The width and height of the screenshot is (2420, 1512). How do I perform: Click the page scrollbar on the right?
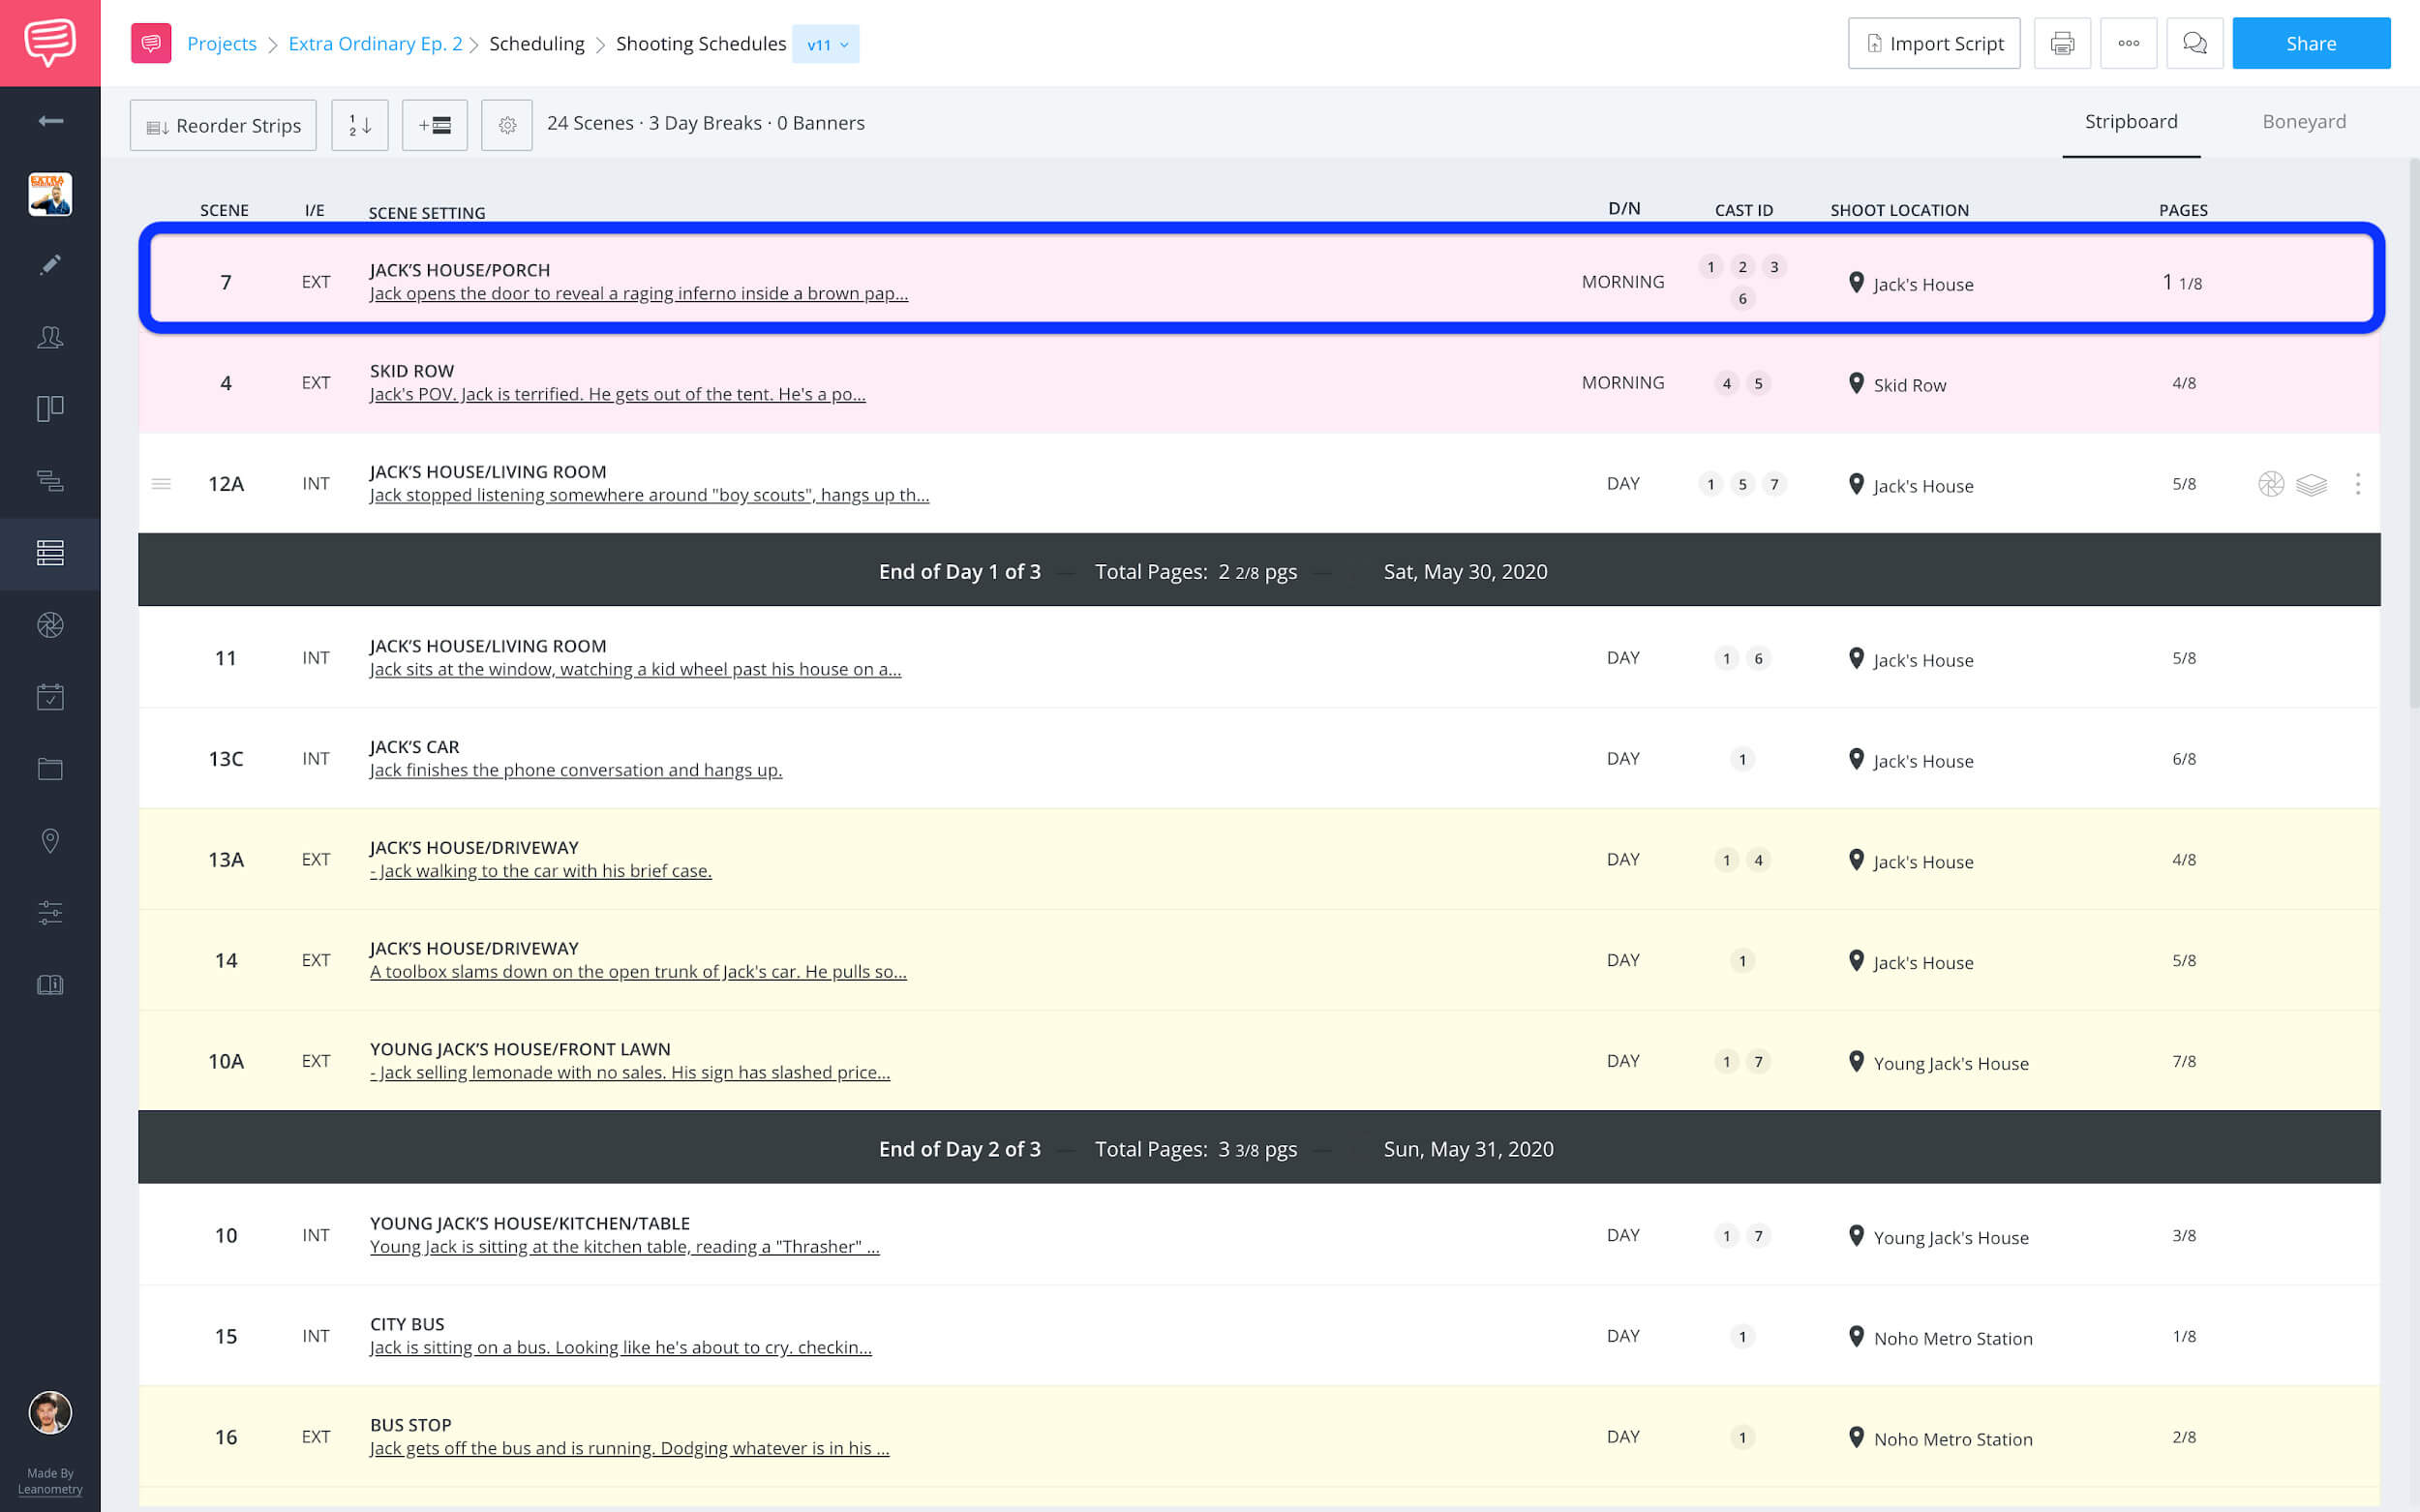pyautogui.click(x=2413, y=432)
